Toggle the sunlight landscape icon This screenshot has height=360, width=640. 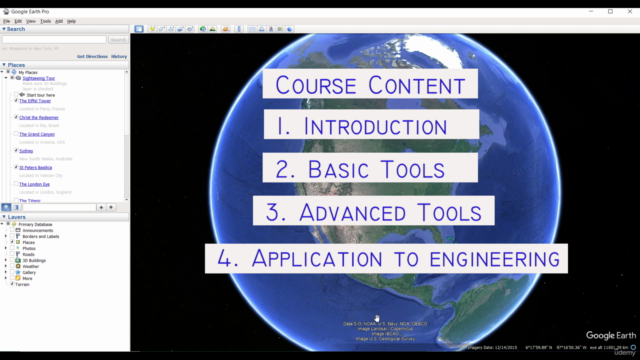point(212,29)
